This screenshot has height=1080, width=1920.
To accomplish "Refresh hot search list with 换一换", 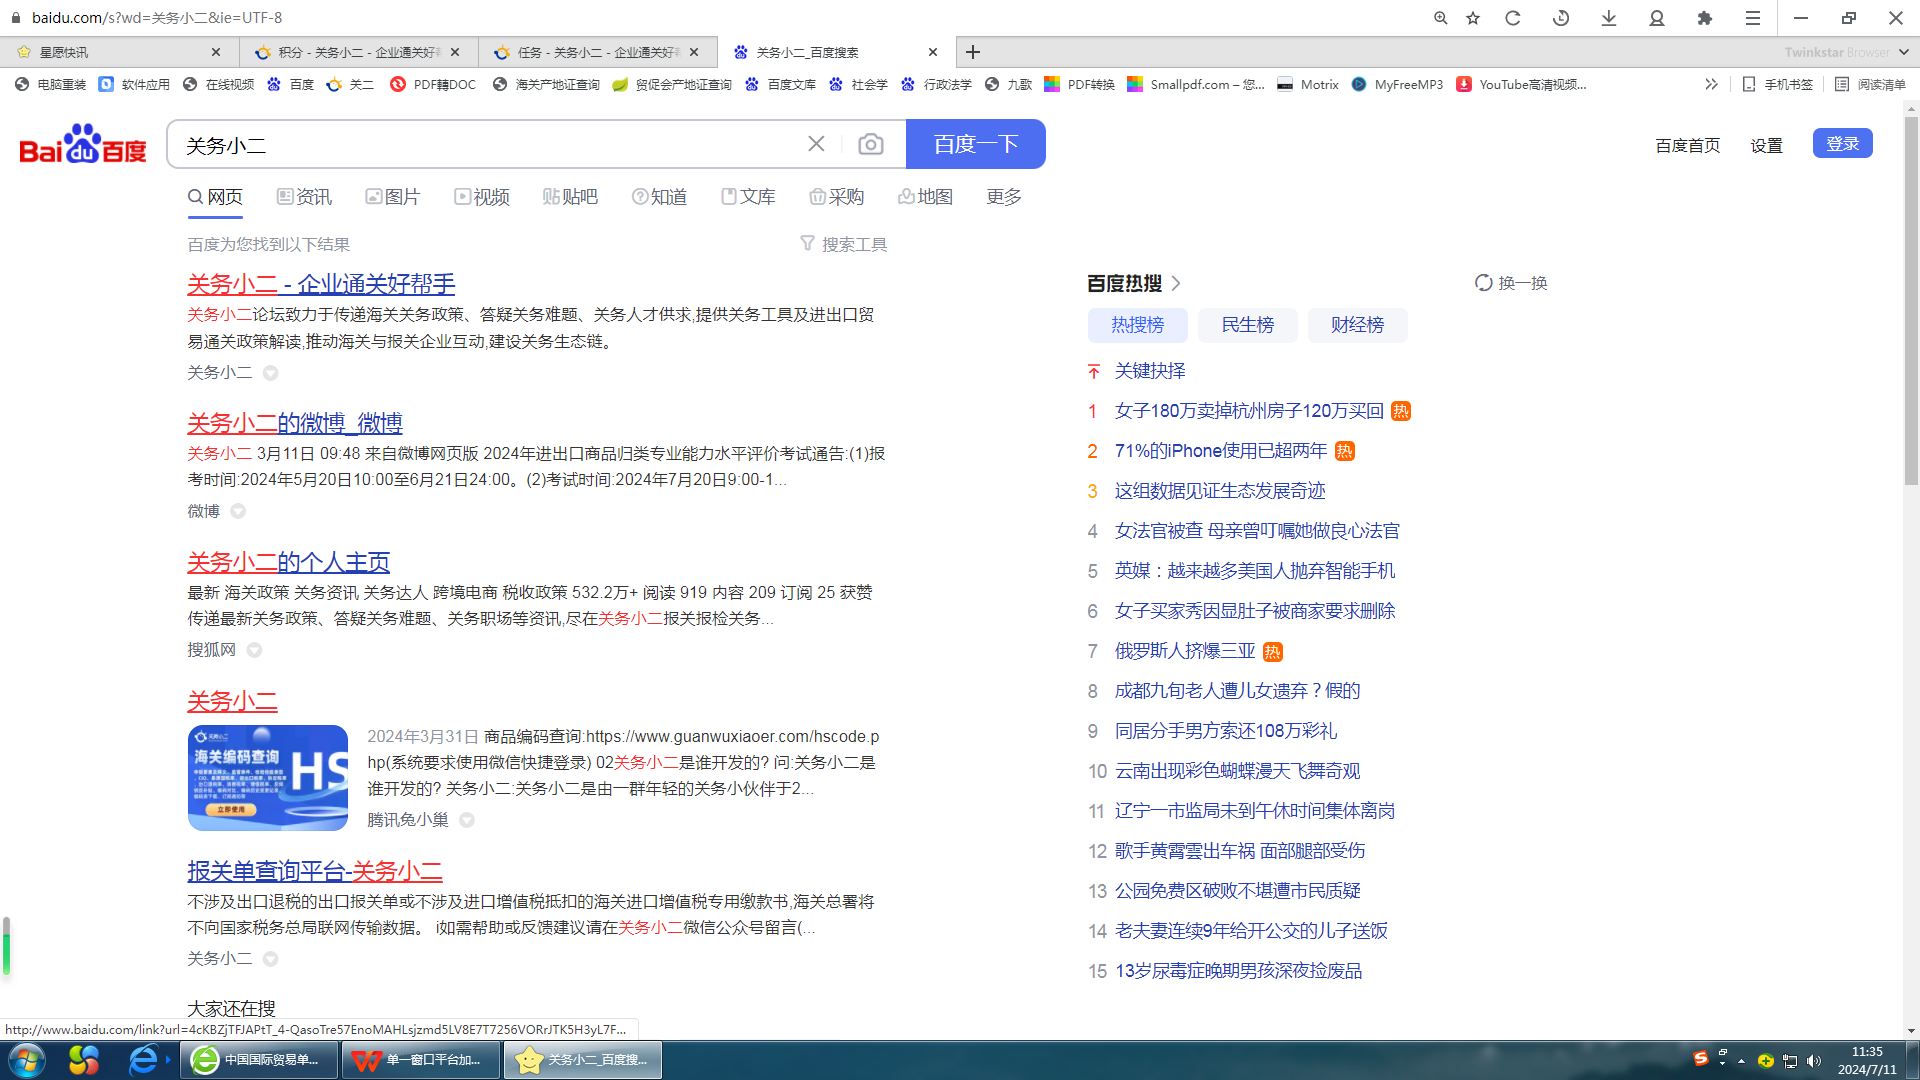I will tap(1511, 283).
